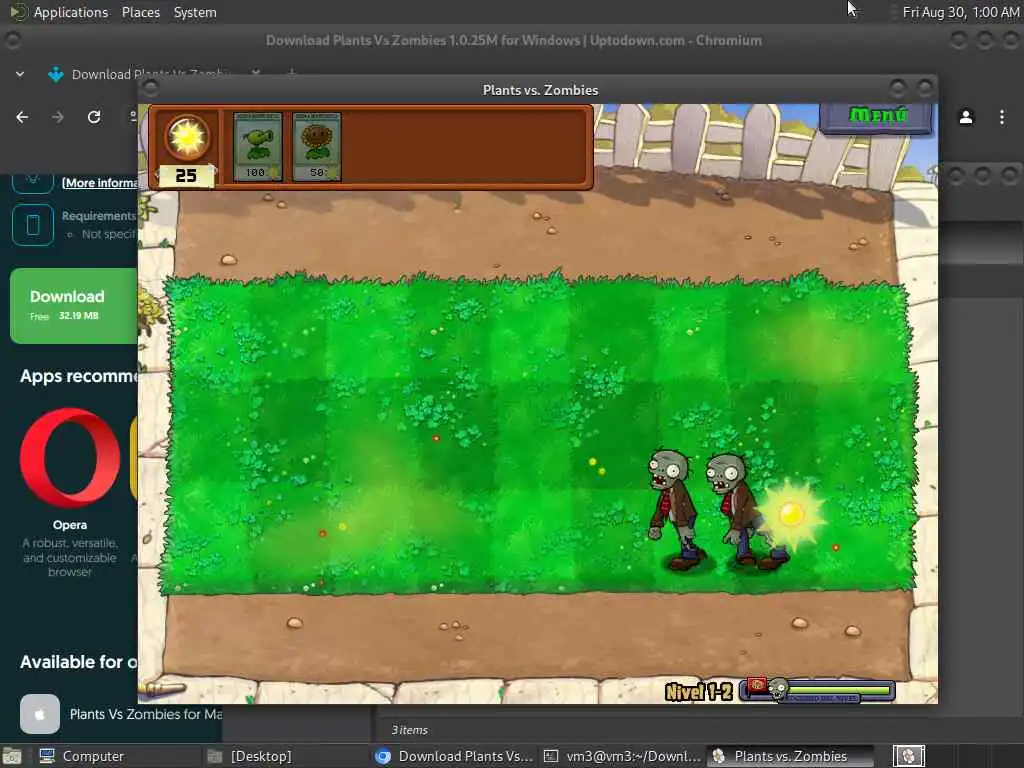Image resolution: width=1024 pixels, height=768 pixels.
Task: Click the Requirements phone icon
Action: [33, 225]
